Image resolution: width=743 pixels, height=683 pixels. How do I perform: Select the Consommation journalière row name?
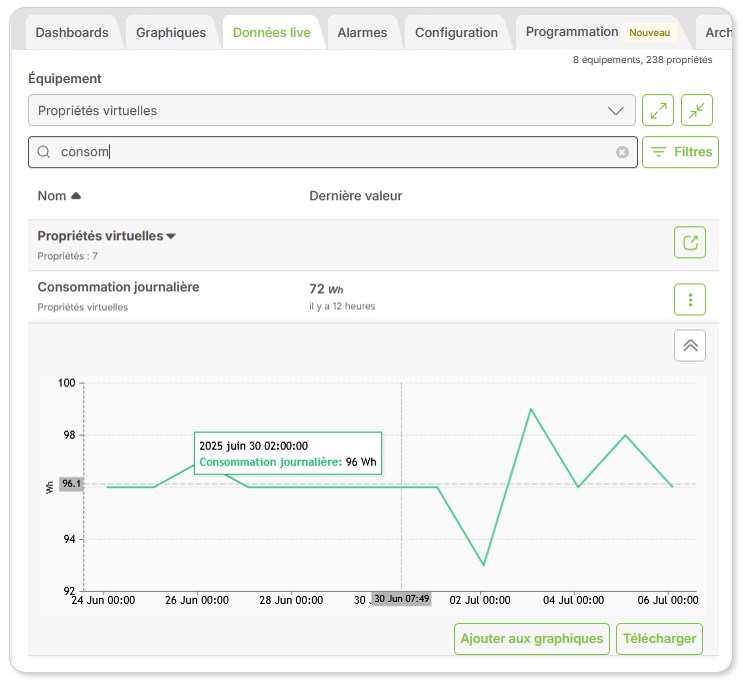tap(118, 287)
